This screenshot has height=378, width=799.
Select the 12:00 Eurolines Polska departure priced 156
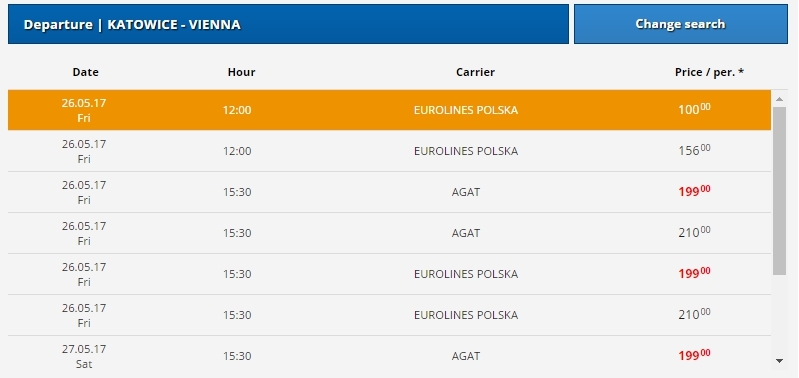pyautogui.click(x=389, y=151)
